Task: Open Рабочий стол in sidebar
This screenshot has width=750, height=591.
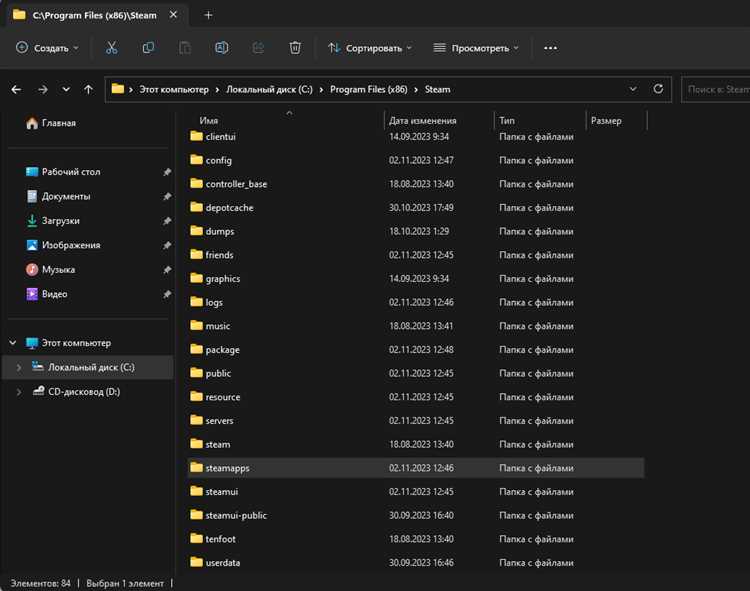Action: coord(63,172)
